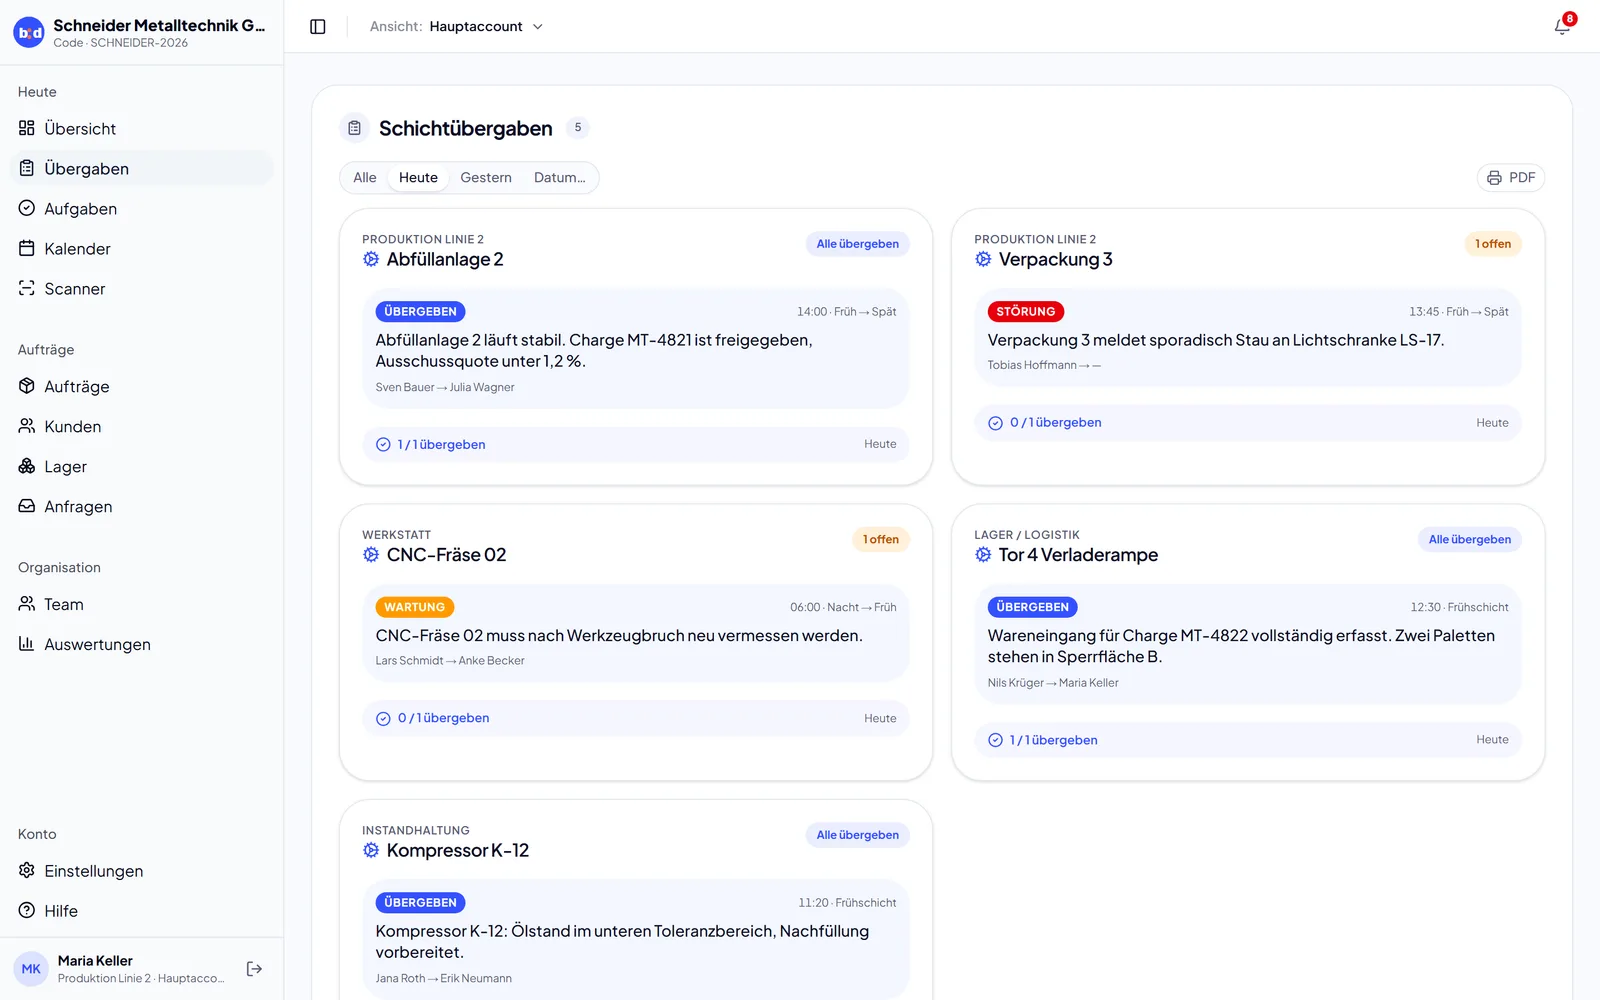Click the gear icon next to CNC-Fräse 02
The image size is (1600, 1000).
click(x=371, y=555)
